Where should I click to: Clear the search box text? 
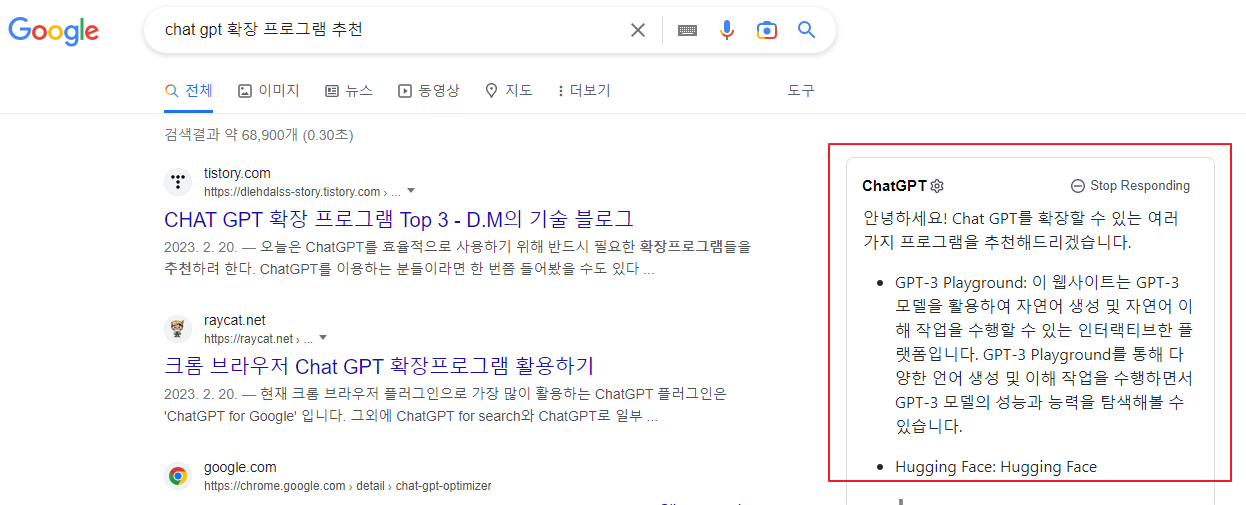638,30
